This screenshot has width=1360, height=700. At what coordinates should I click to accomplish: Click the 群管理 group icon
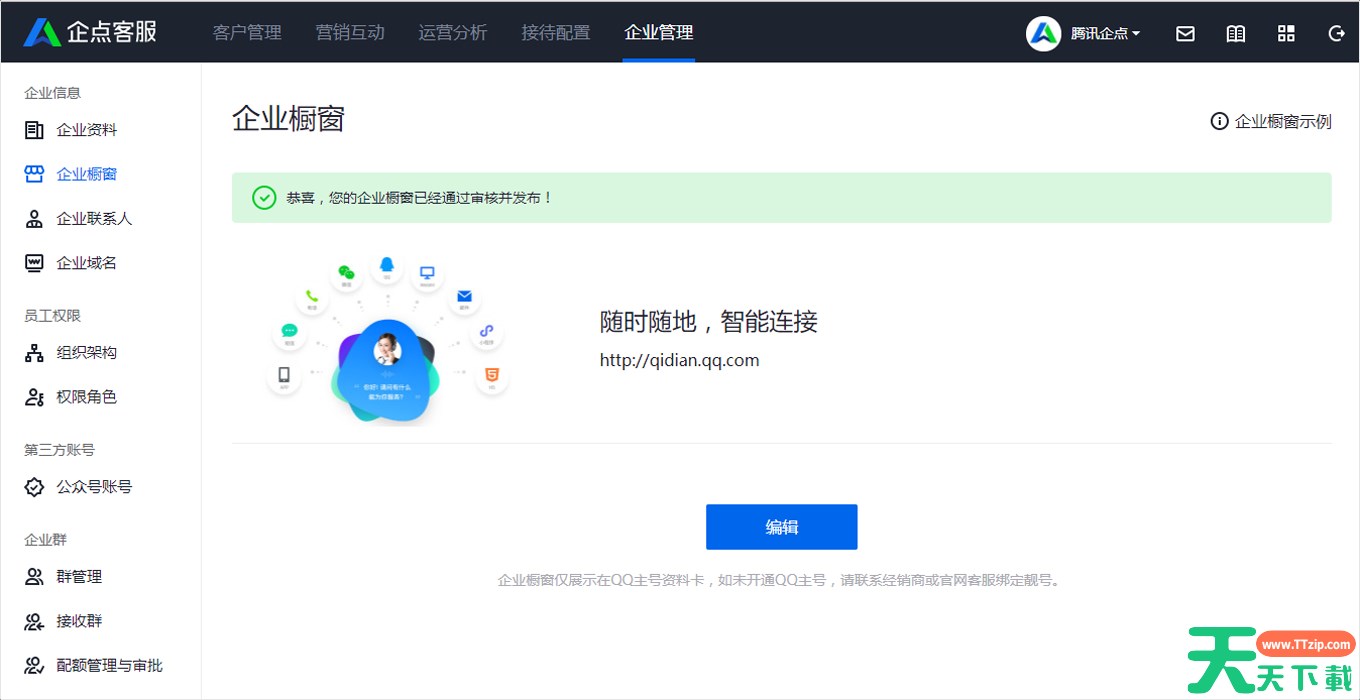33,576
